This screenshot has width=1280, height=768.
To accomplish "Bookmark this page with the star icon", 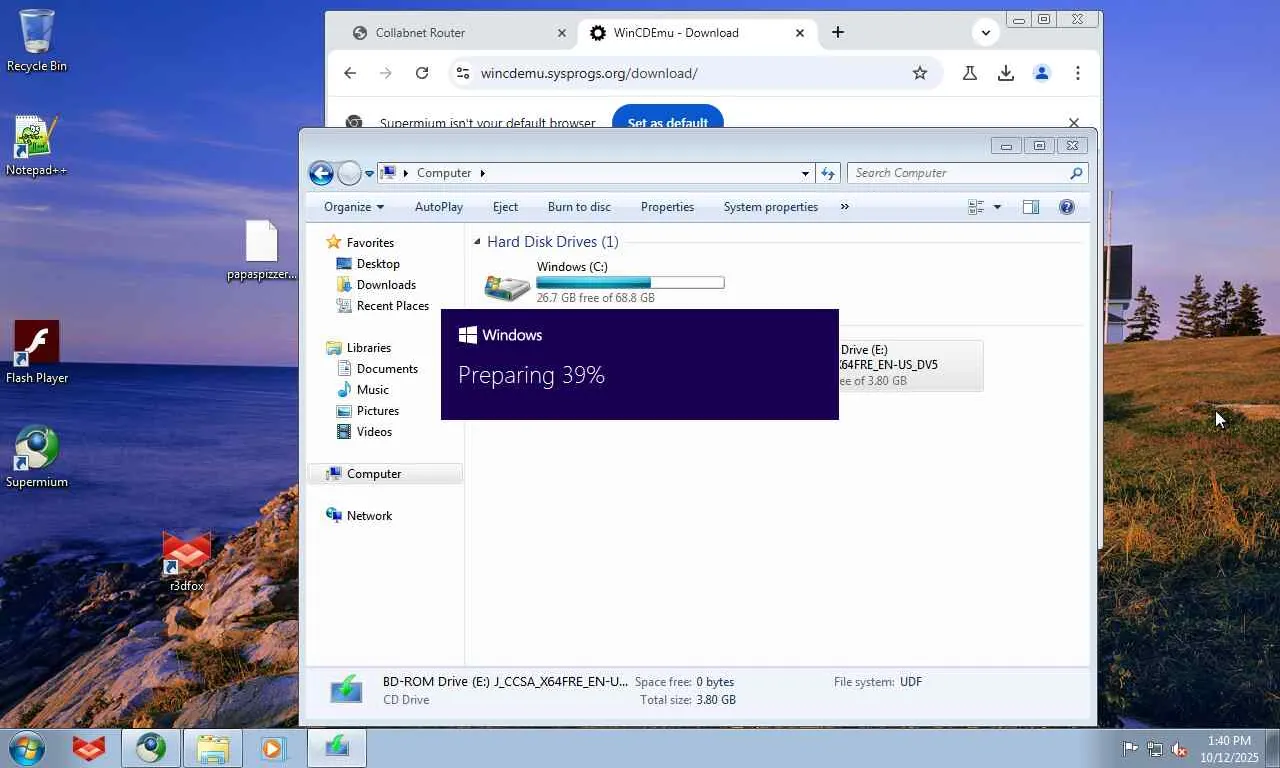I will 920,73.
